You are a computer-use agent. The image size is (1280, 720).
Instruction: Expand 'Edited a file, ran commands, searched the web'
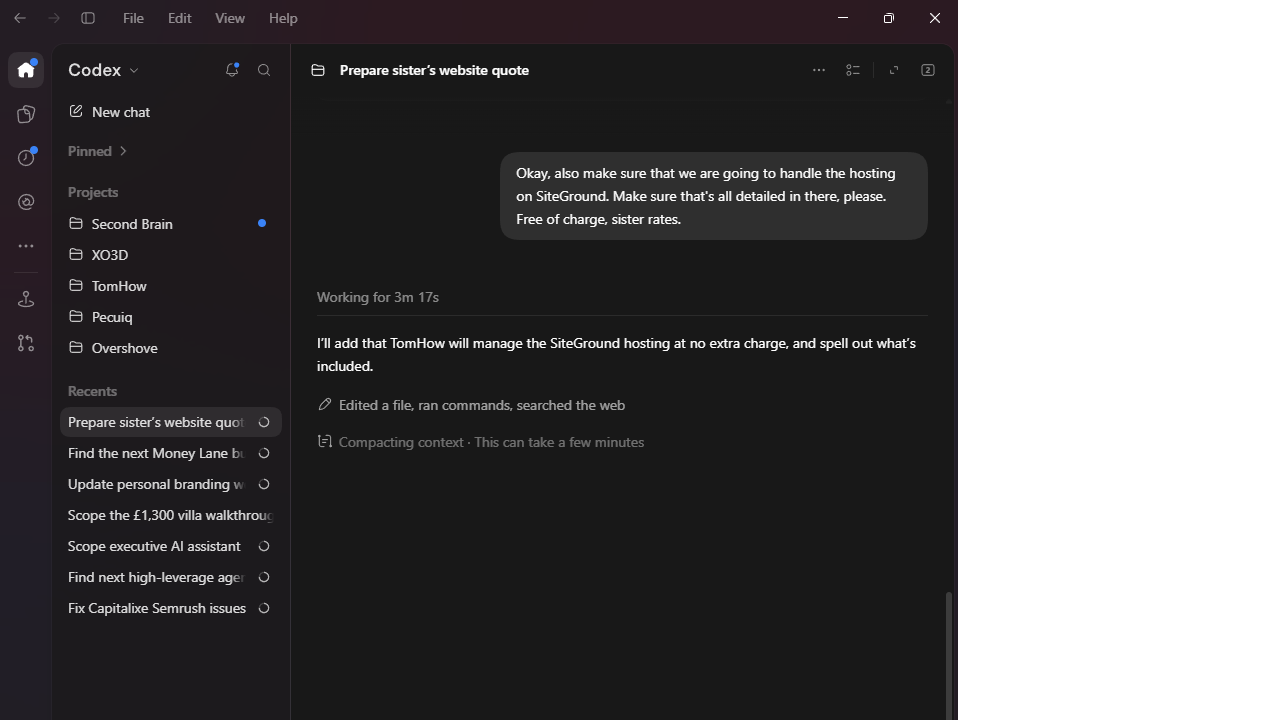[x=471, y=405]
